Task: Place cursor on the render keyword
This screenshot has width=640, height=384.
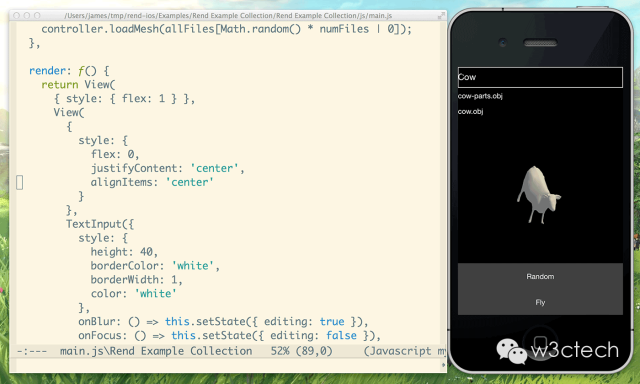Action: 47,71
